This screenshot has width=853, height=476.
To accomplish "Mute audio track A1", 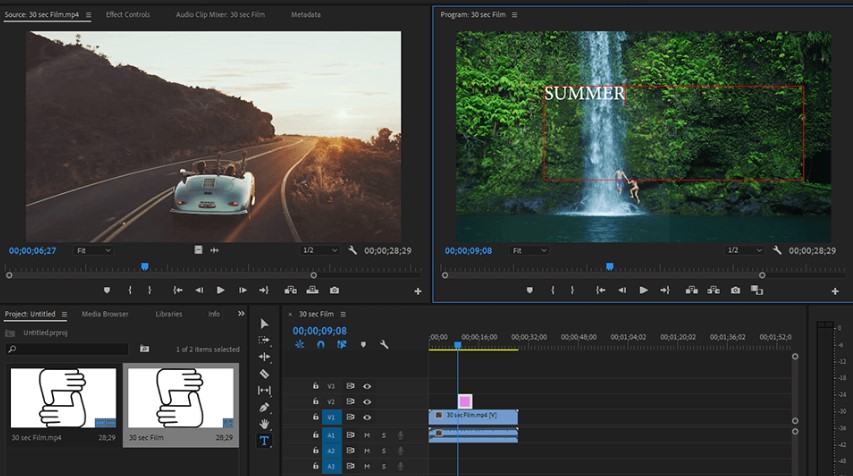I will 367,435.
